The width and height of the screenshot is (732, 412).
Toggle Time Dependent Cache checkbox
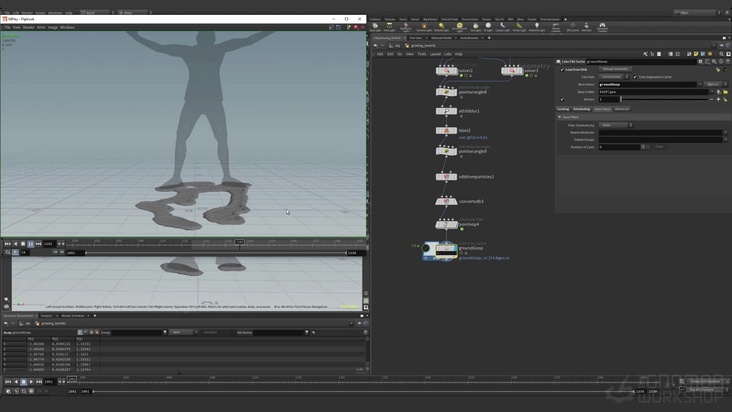click(635, 77)
